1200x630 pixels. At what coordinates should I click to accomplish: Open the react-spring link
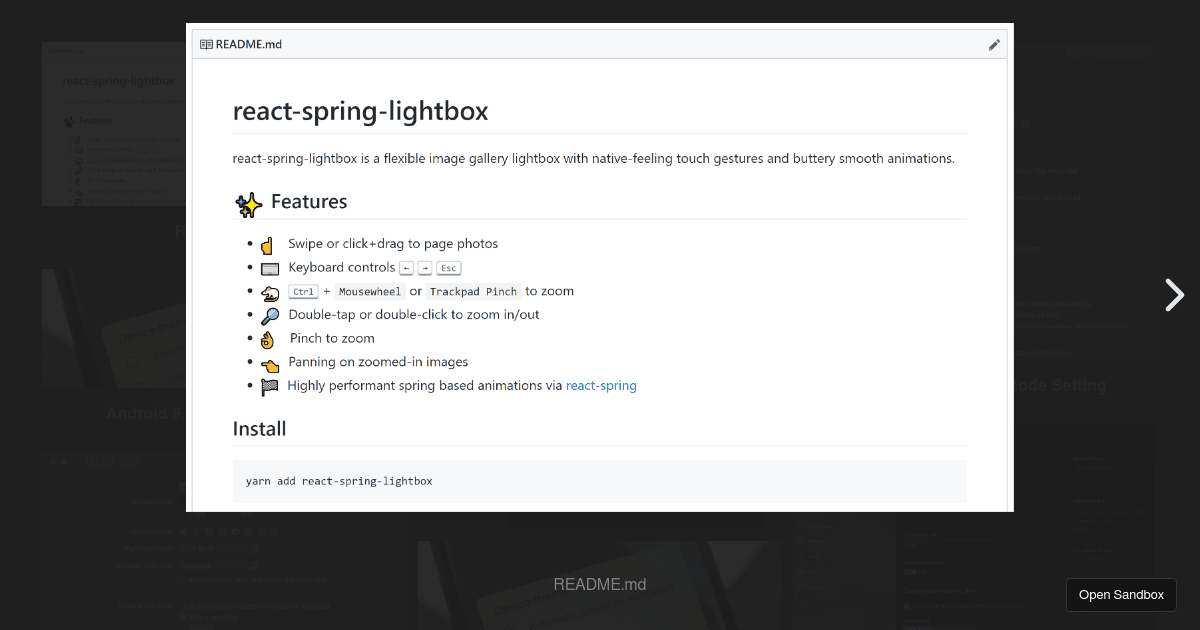pyautogui.click(x=601, y=385)
